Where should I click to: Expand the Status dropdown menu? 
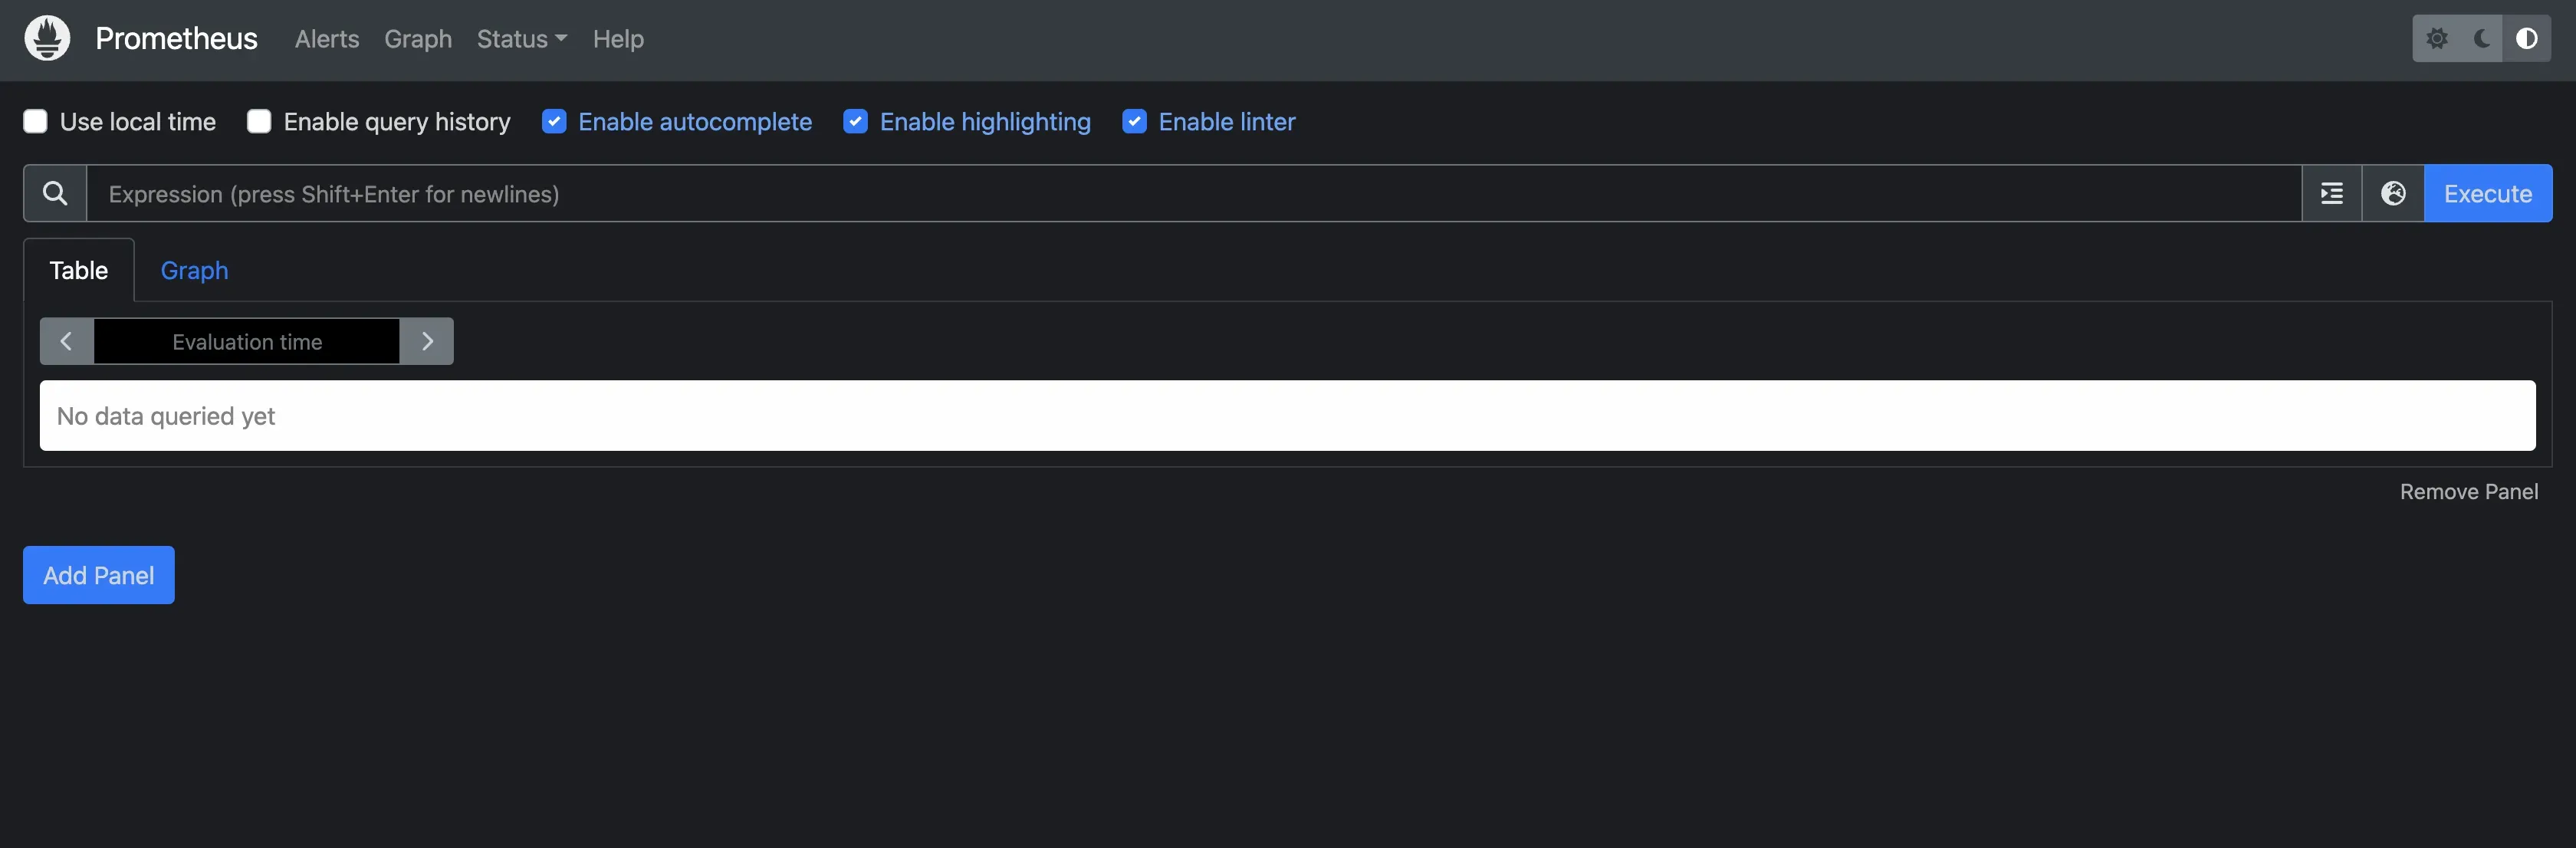[x=521, y=39]
